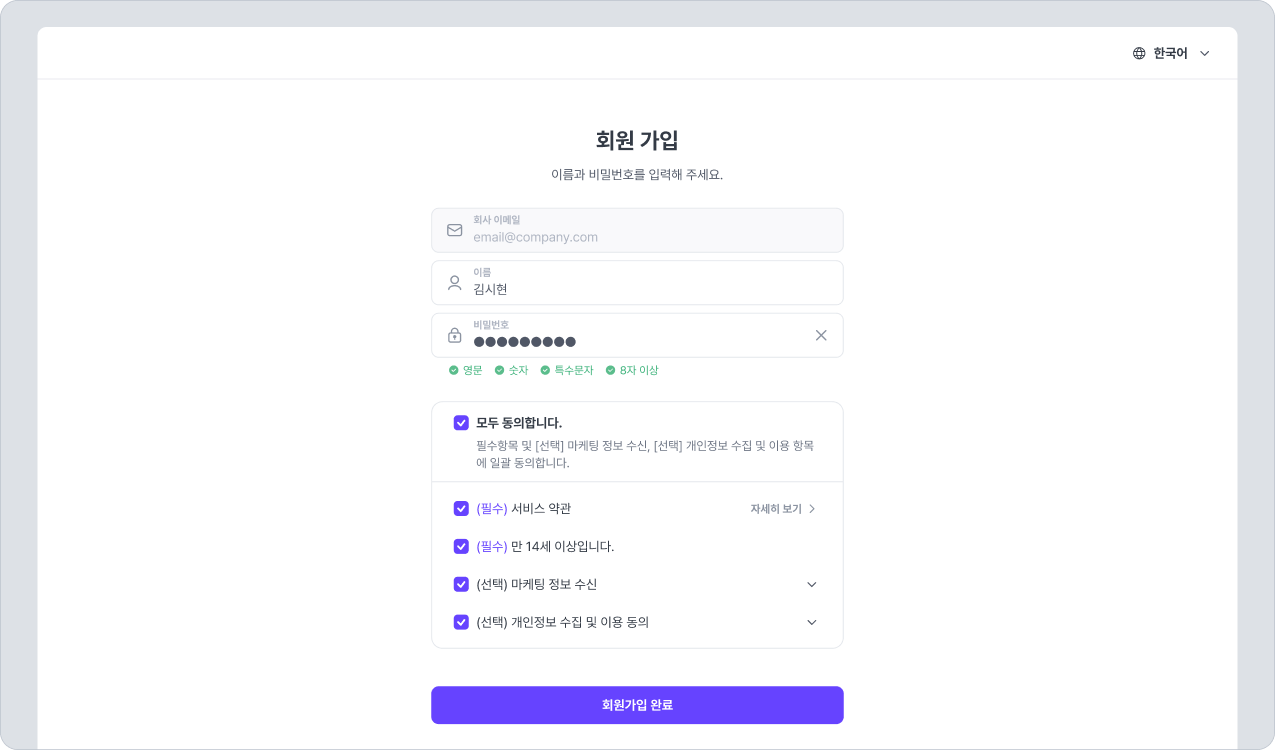Expand the 마케팅 정보 수신 details chevron
Image resolution: width=1275 pixels, height=750 pixels.
(x=812, y=585)
